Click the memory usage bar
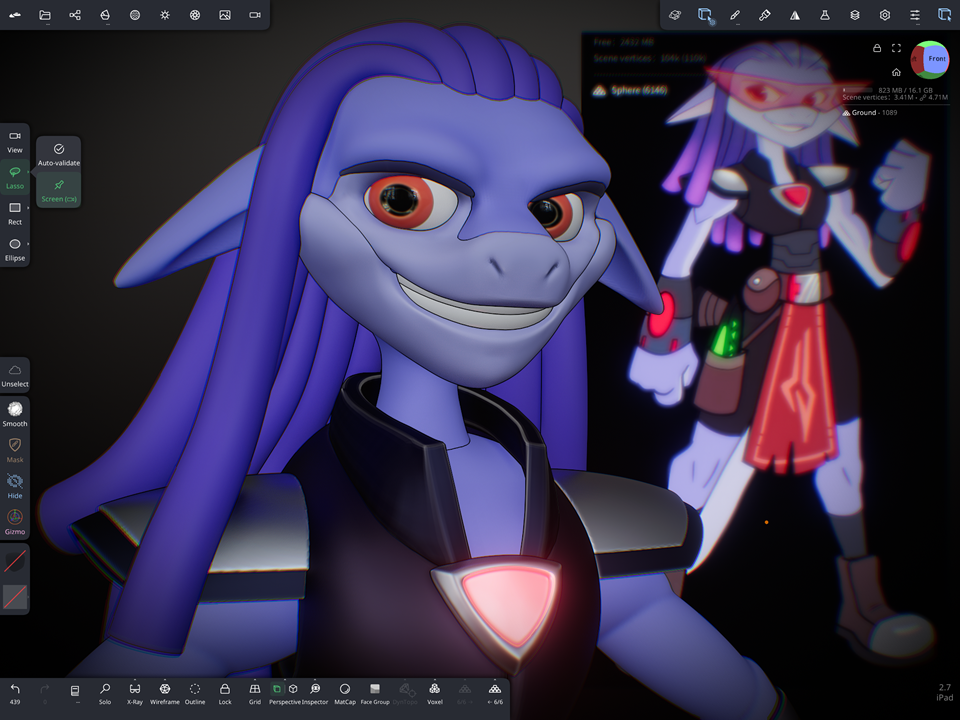Viewport: 960px width, 720px height. pyautogui.click(x=858, y=90)
